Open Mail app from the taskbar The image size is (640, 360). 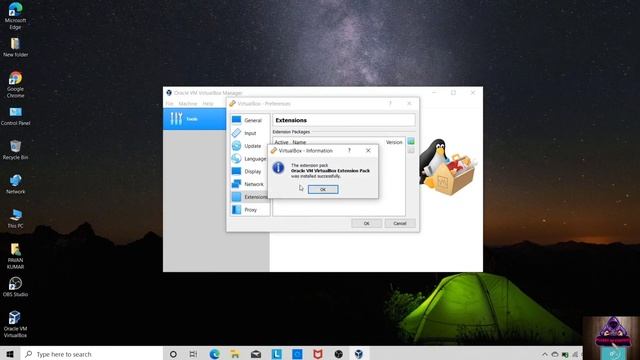[x=256, y=354]
